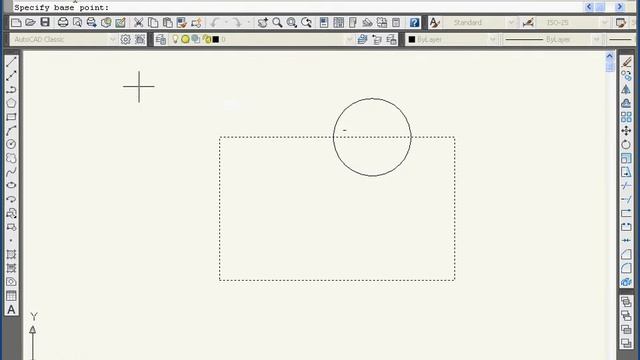The image size is (640, 360).
Task: Click layer 0 black color swatch
Action: (x=216, y=39)
